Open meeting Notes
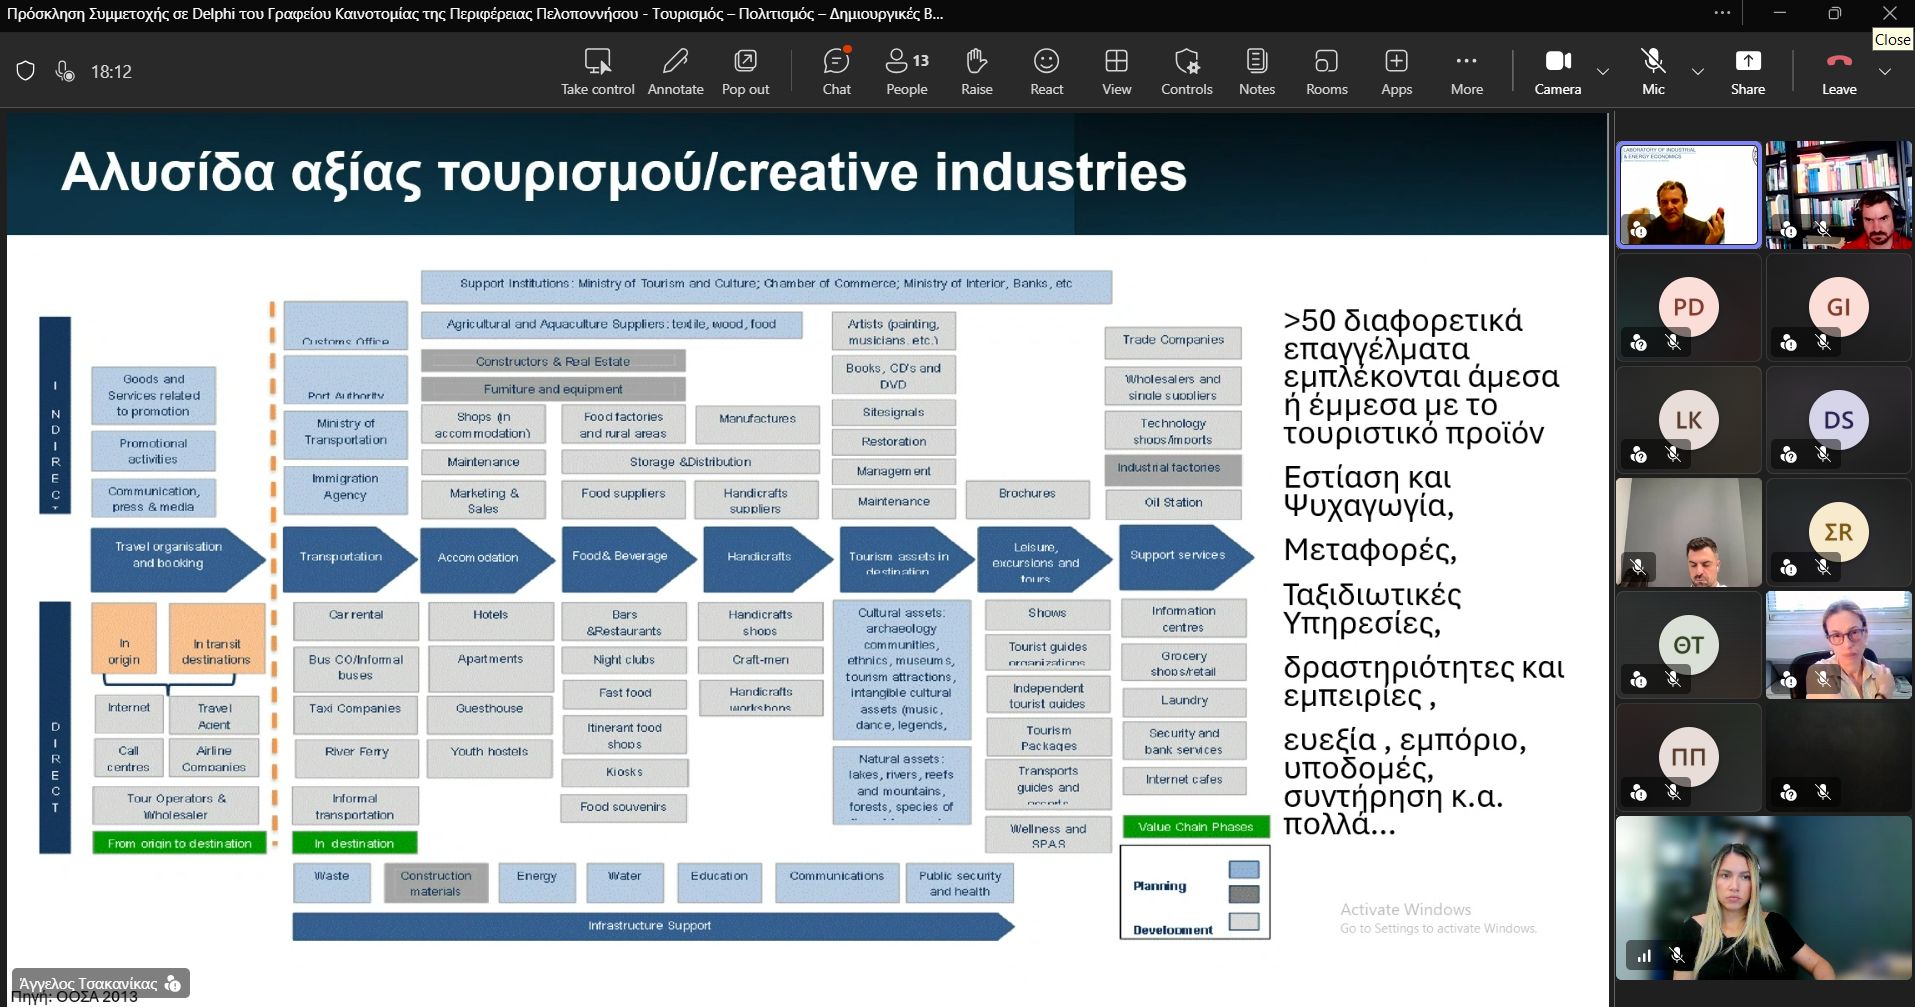The width and height of the screenshot is (1915, 1007). 1256,71
